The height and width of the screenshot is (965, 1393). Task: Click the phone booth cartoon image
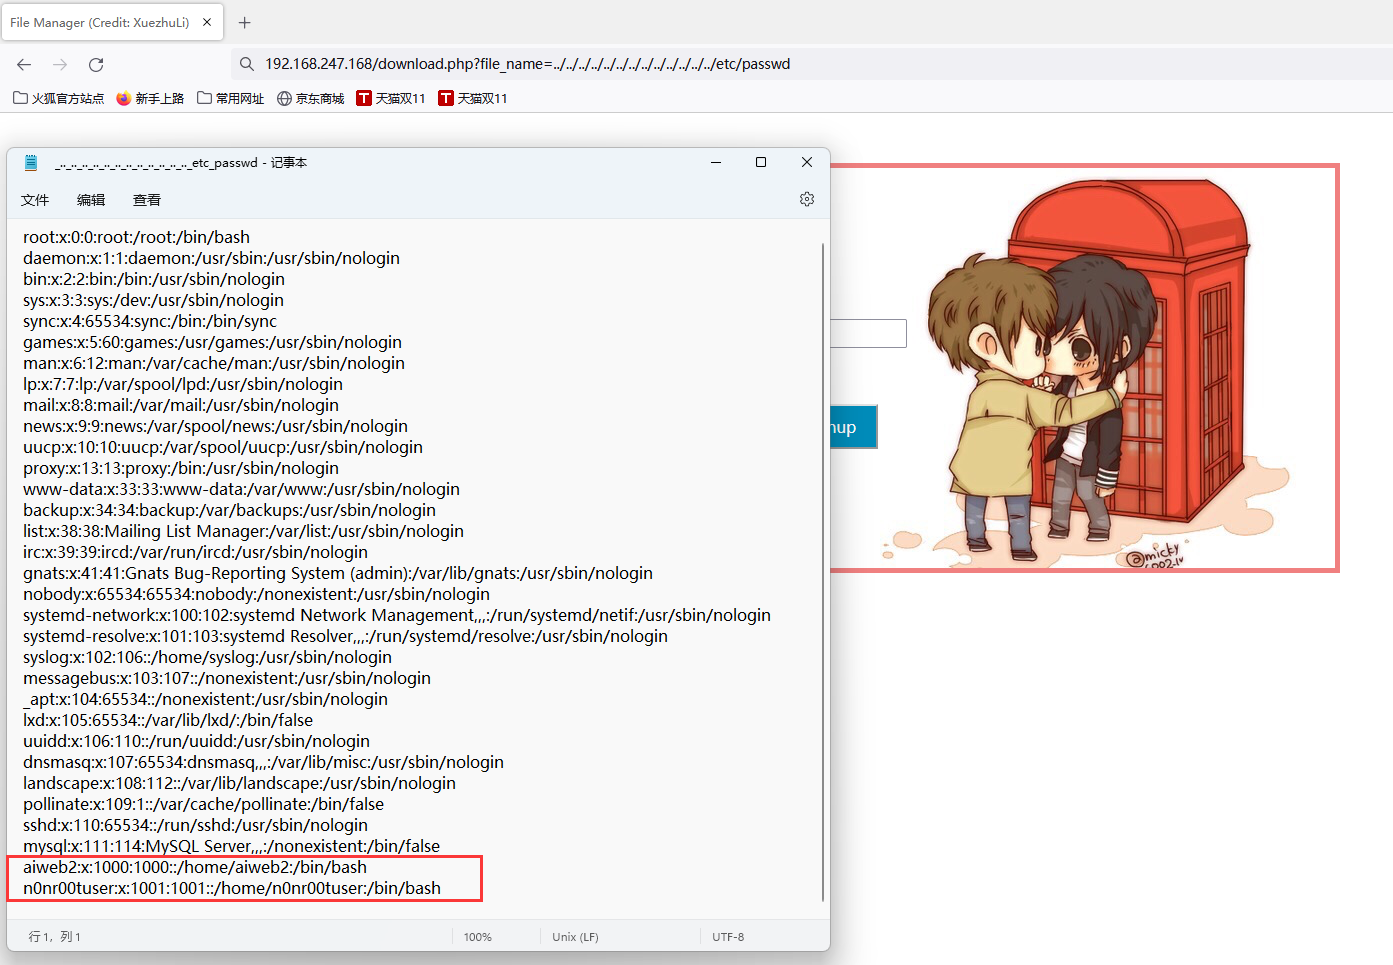click(x=1085, y=369)
